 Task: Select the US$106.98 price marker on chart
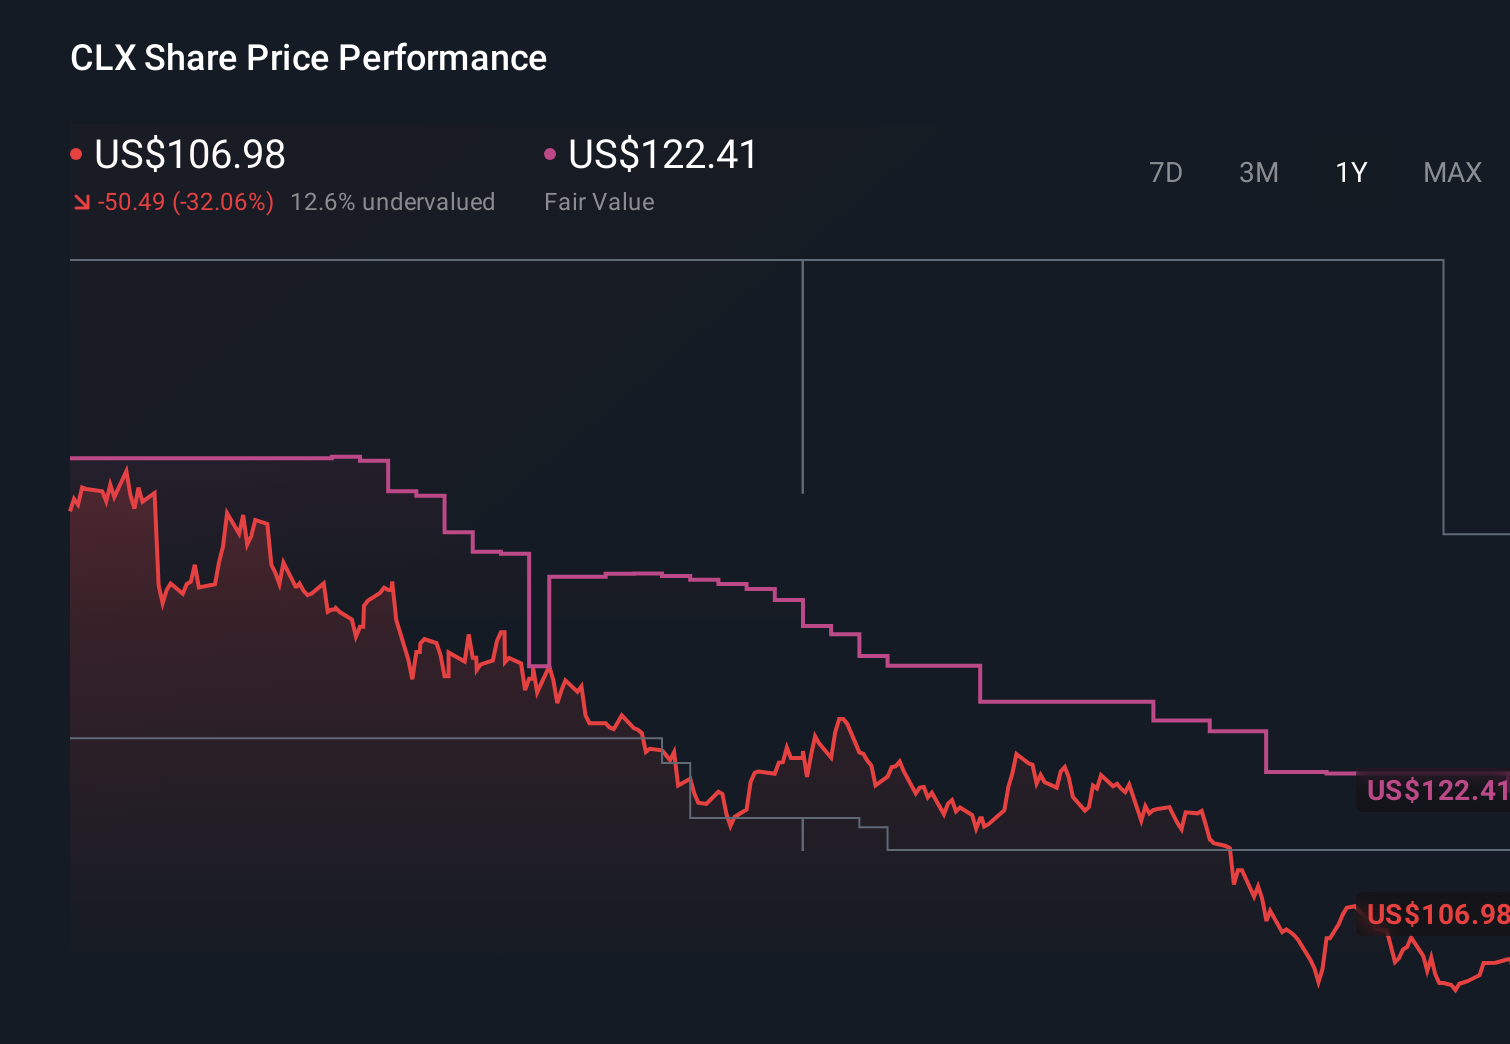1437,913
